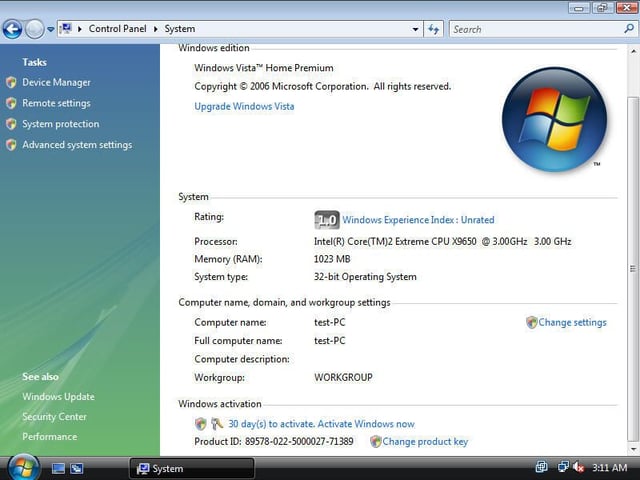Image resolution: width=640 pixels, height=480 pixels.
Task: Open Security Center under See also
Action: point(54,417)
